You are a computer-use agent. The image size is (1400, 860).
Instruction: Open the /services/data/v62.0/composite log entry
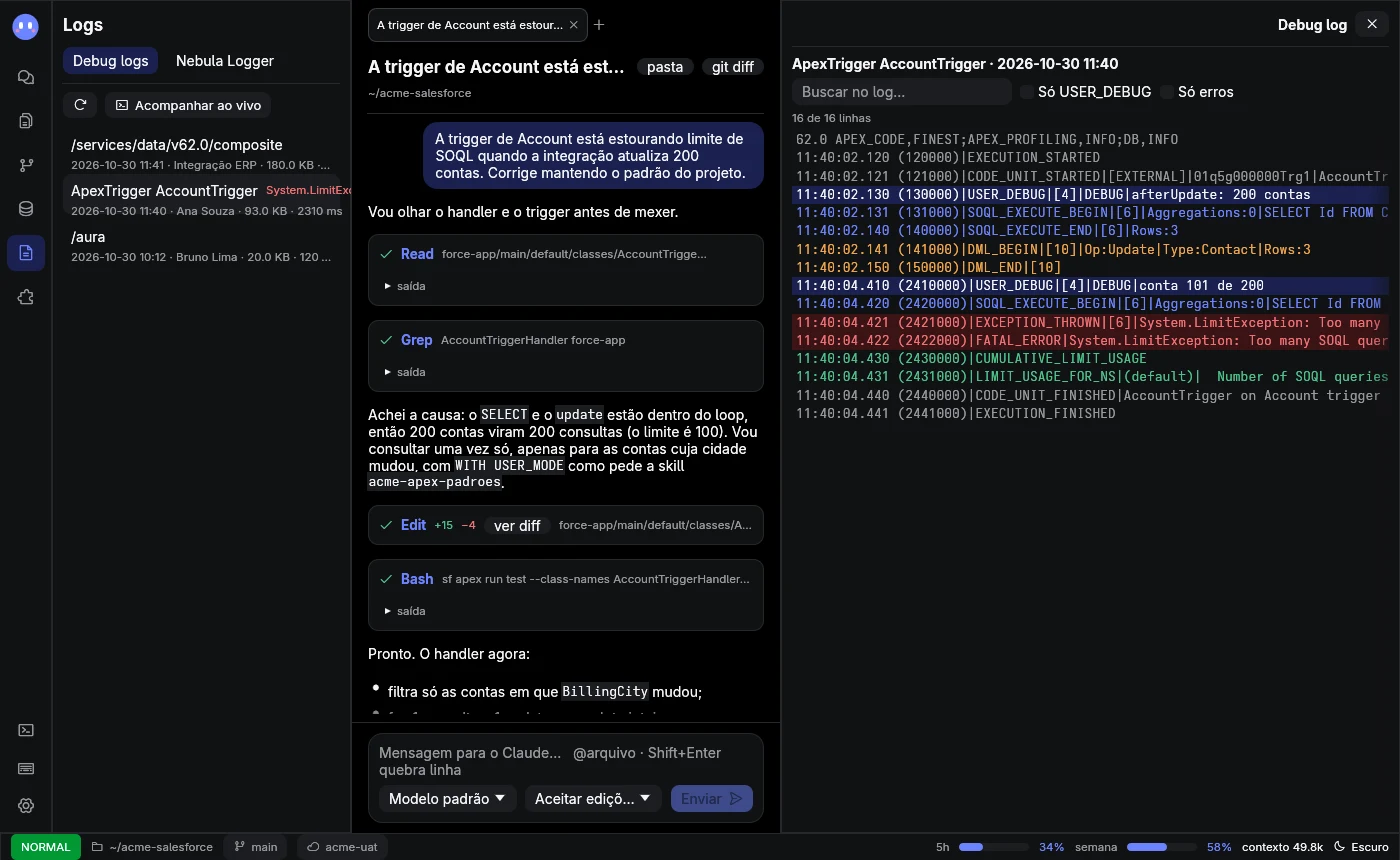click(x=201, y=154)
